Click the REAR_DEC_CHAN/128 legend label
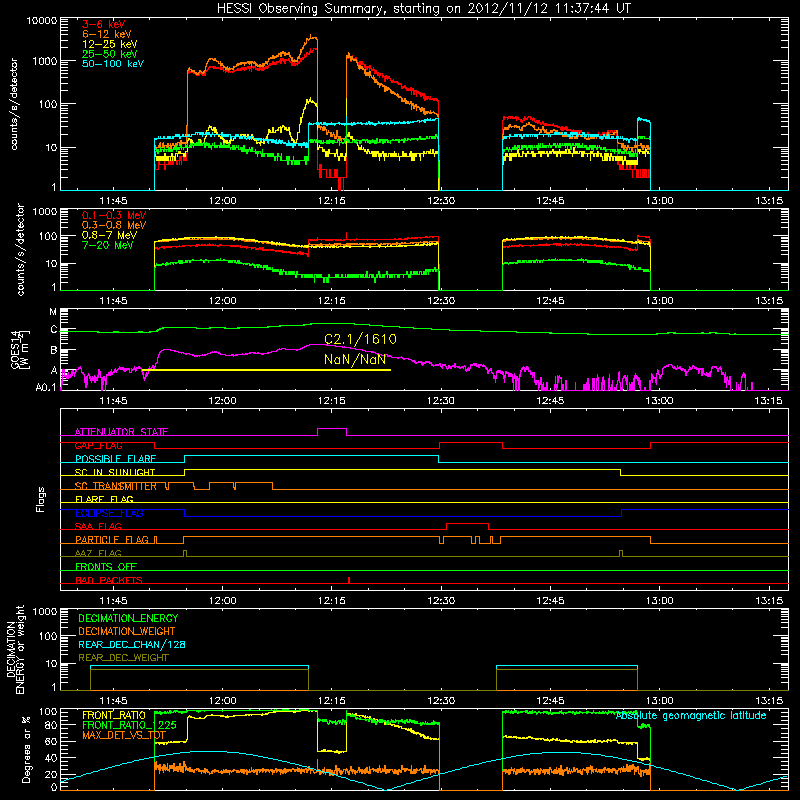 [x=132, y=644]
